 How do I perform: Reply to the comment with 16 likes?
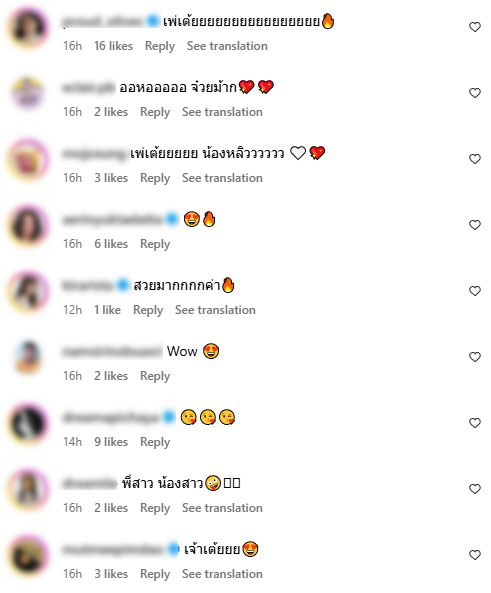pyautogui.click(x=160, y=46)
